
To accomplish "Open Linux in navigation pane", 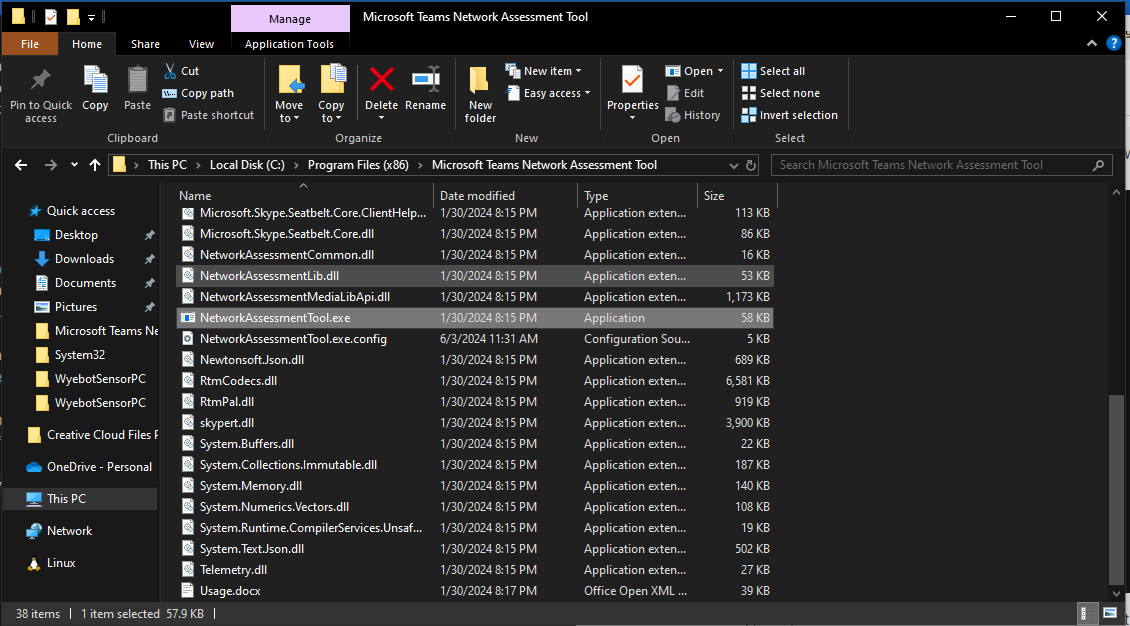I will [61, 563].
